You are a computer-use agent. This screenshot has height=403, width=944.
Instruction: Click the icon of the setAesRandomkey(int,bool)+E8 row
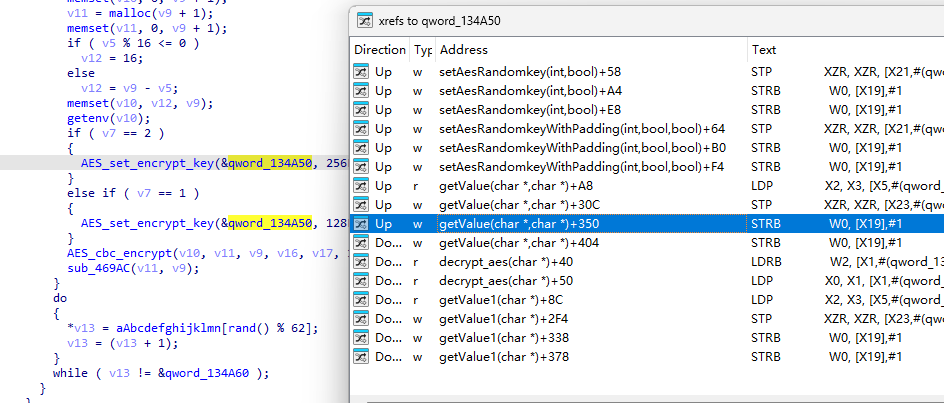pyautogui.click(x=362, y=110)
